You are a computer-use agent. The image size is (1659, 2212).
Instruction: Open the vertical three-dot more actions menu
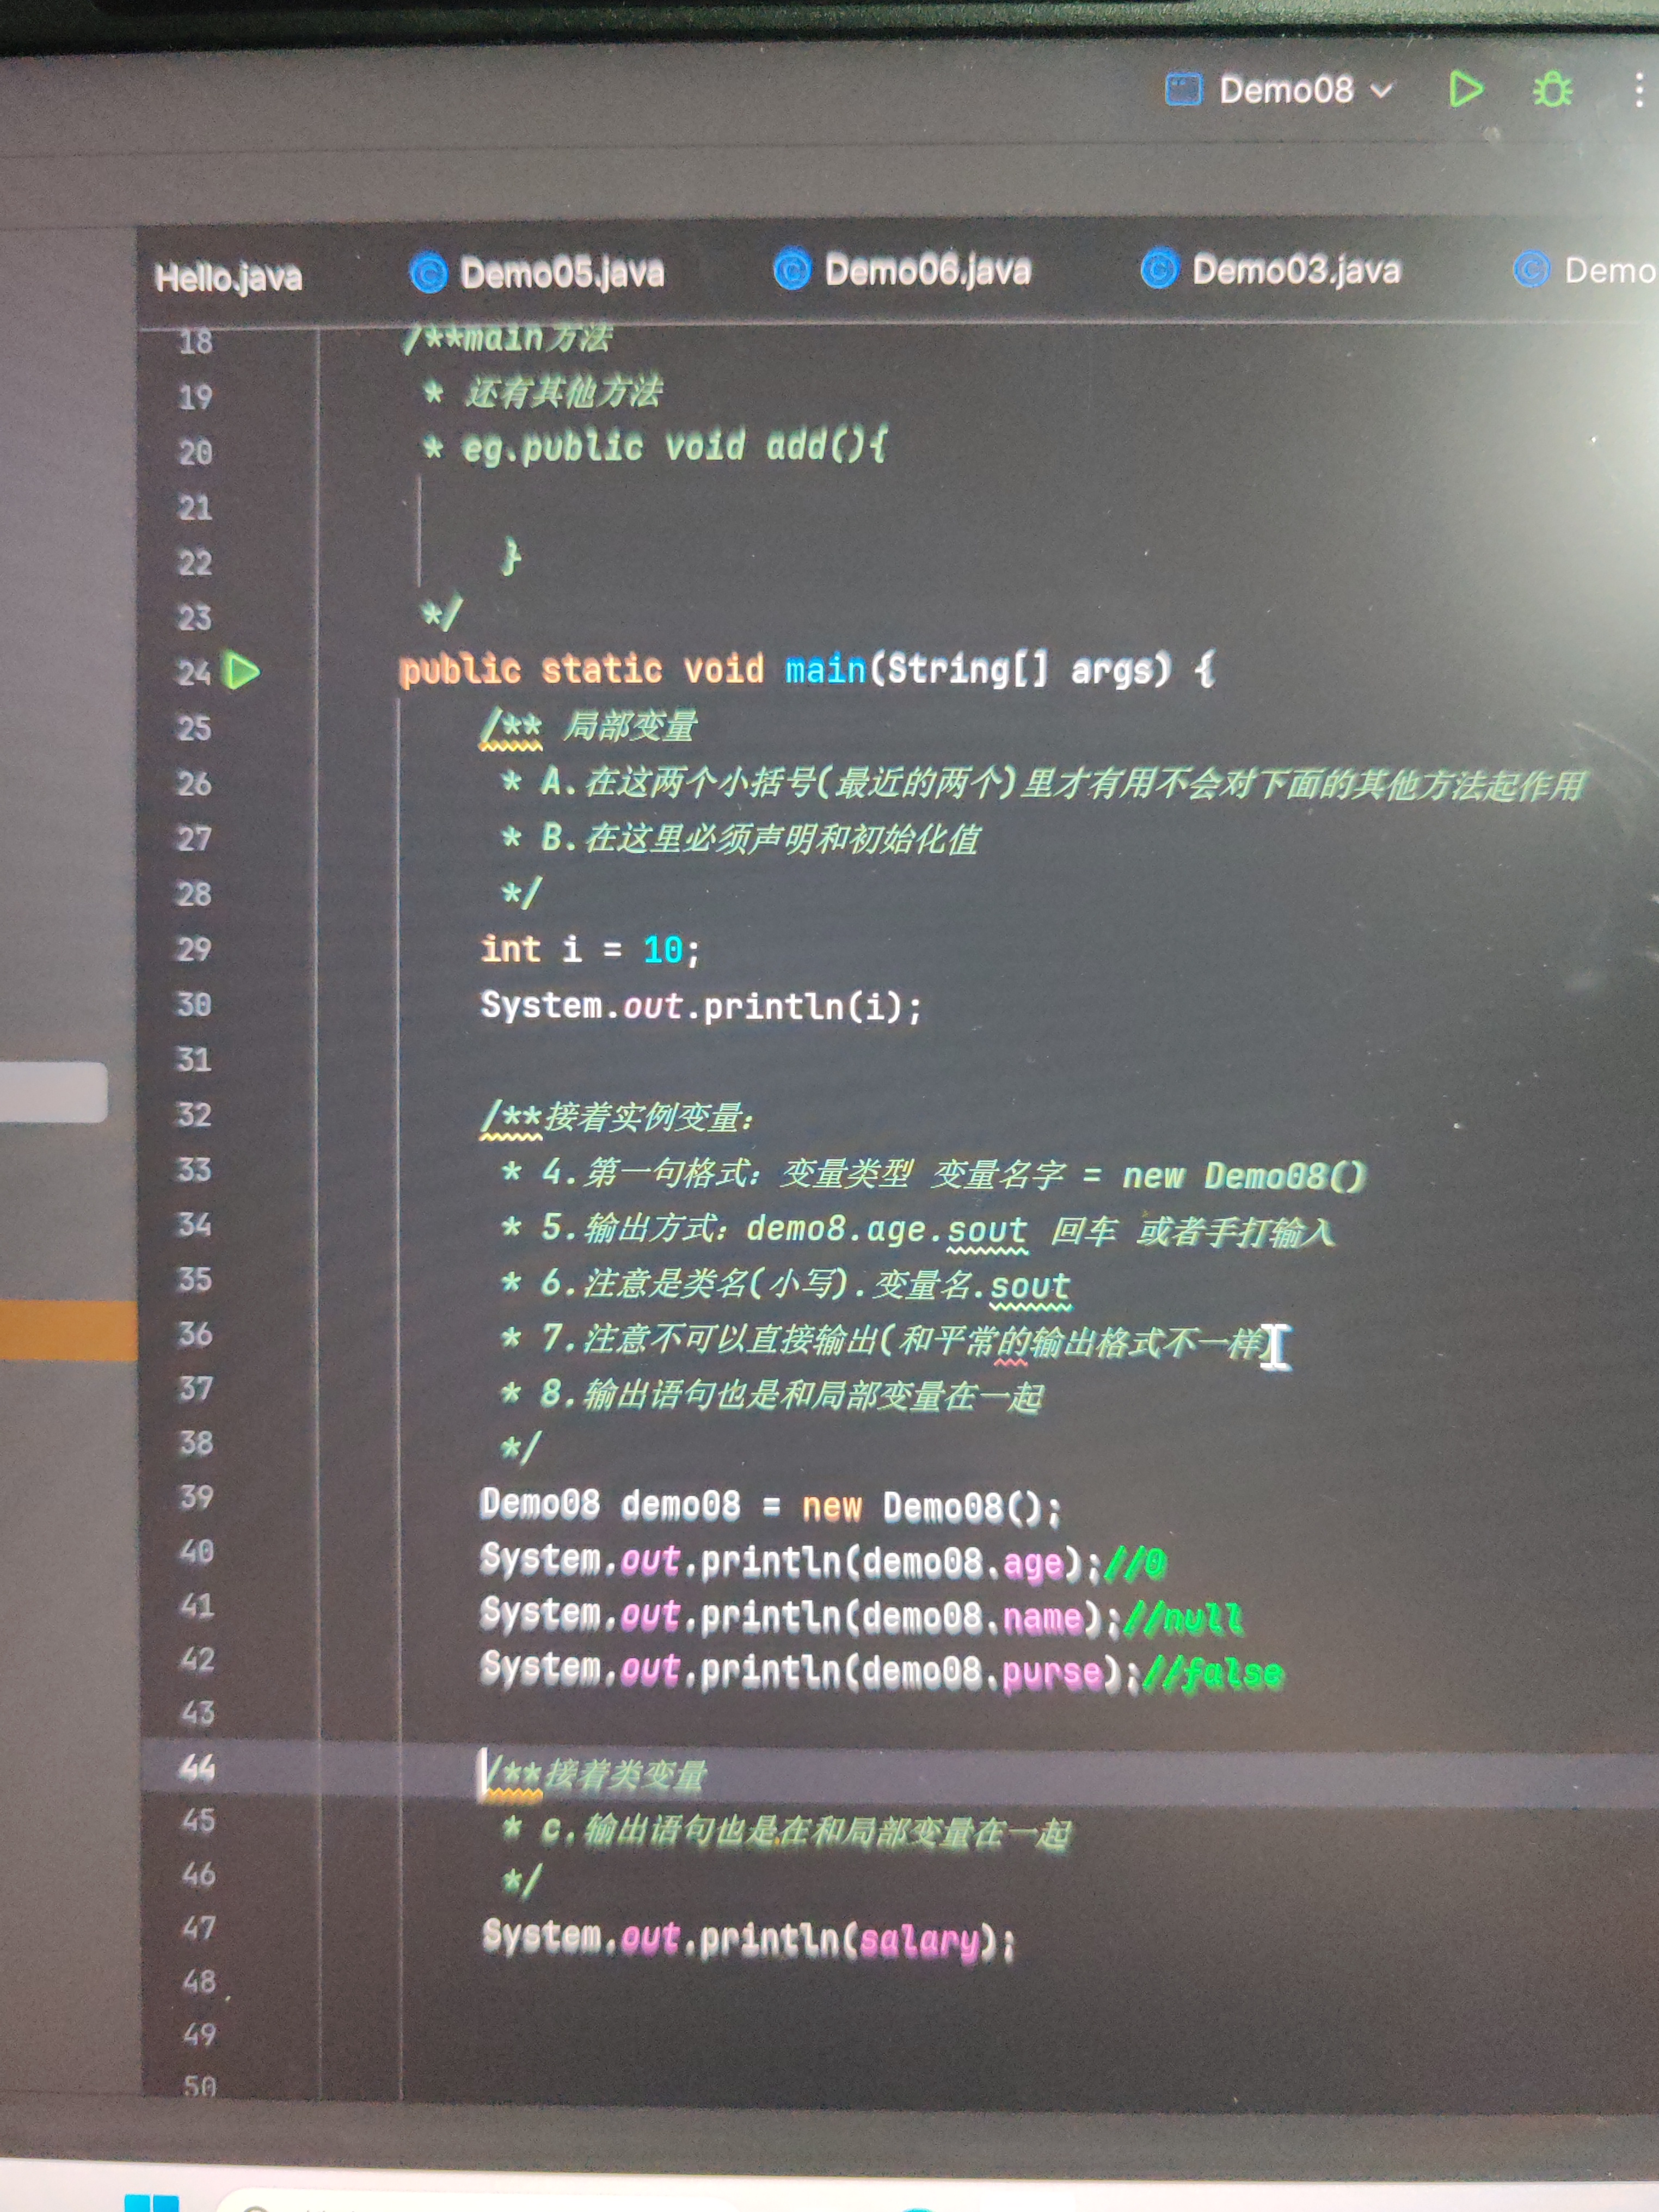[x=1638, y=90]
